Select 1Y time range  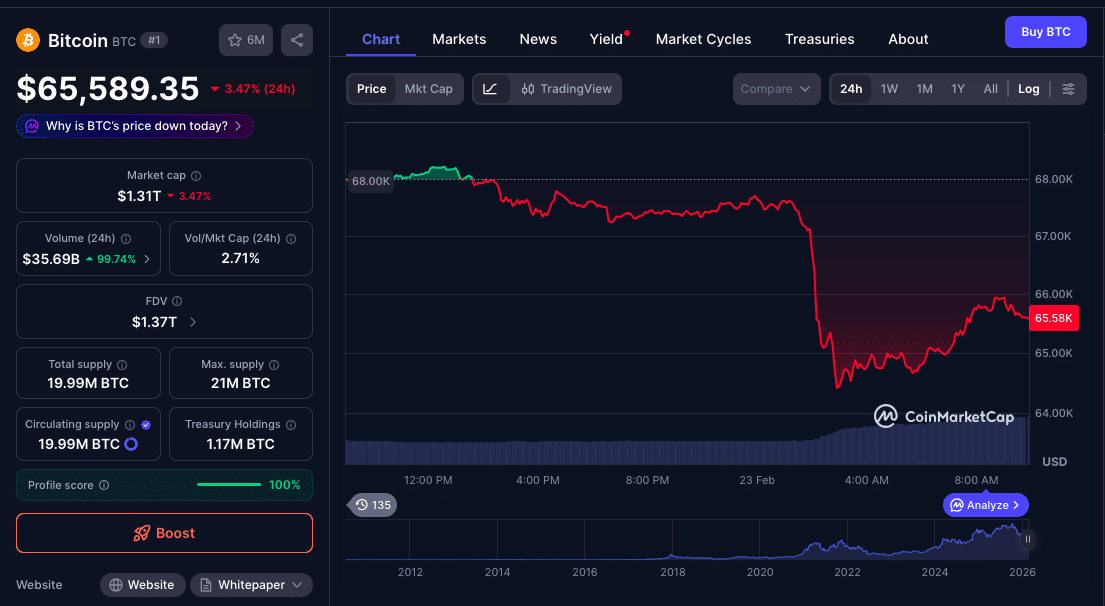tap(958, 89)
